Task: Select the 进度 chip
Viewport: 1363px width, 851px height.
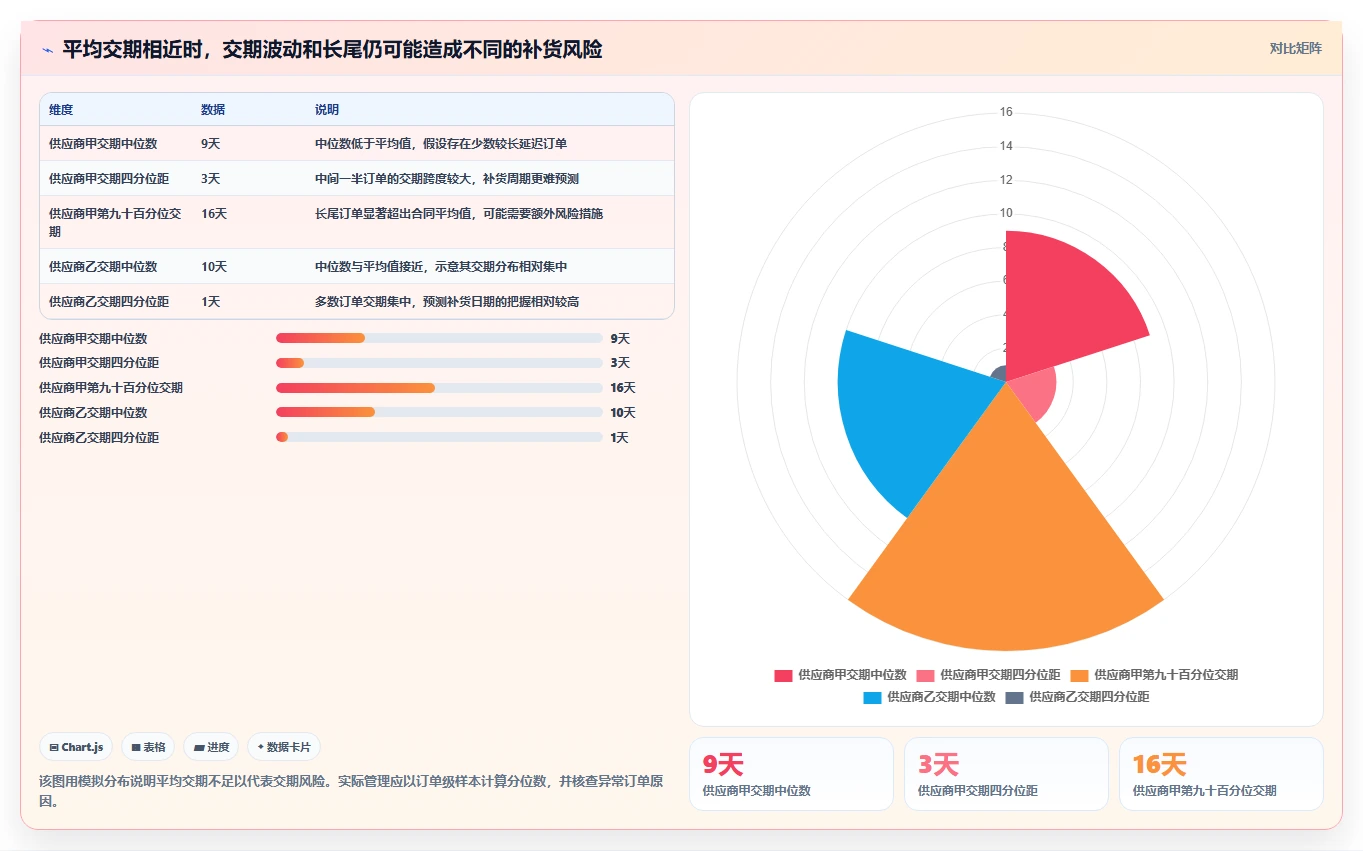Action: click(211, 747)
